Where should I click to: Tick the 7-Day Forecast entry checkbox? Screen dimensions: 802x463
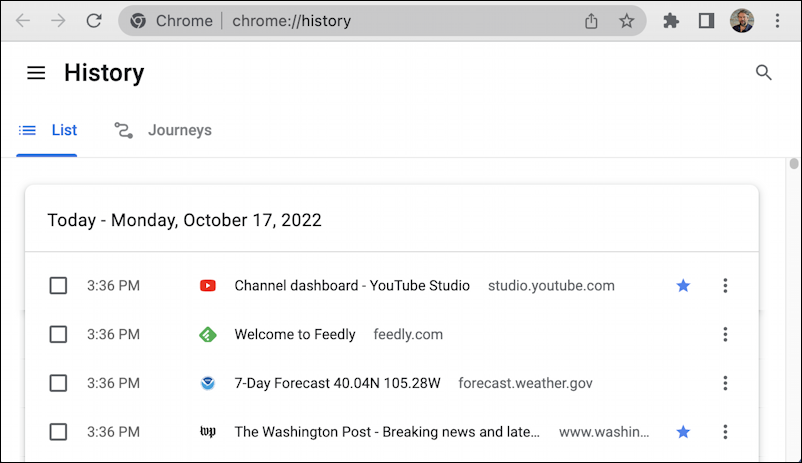click(58, 383)
